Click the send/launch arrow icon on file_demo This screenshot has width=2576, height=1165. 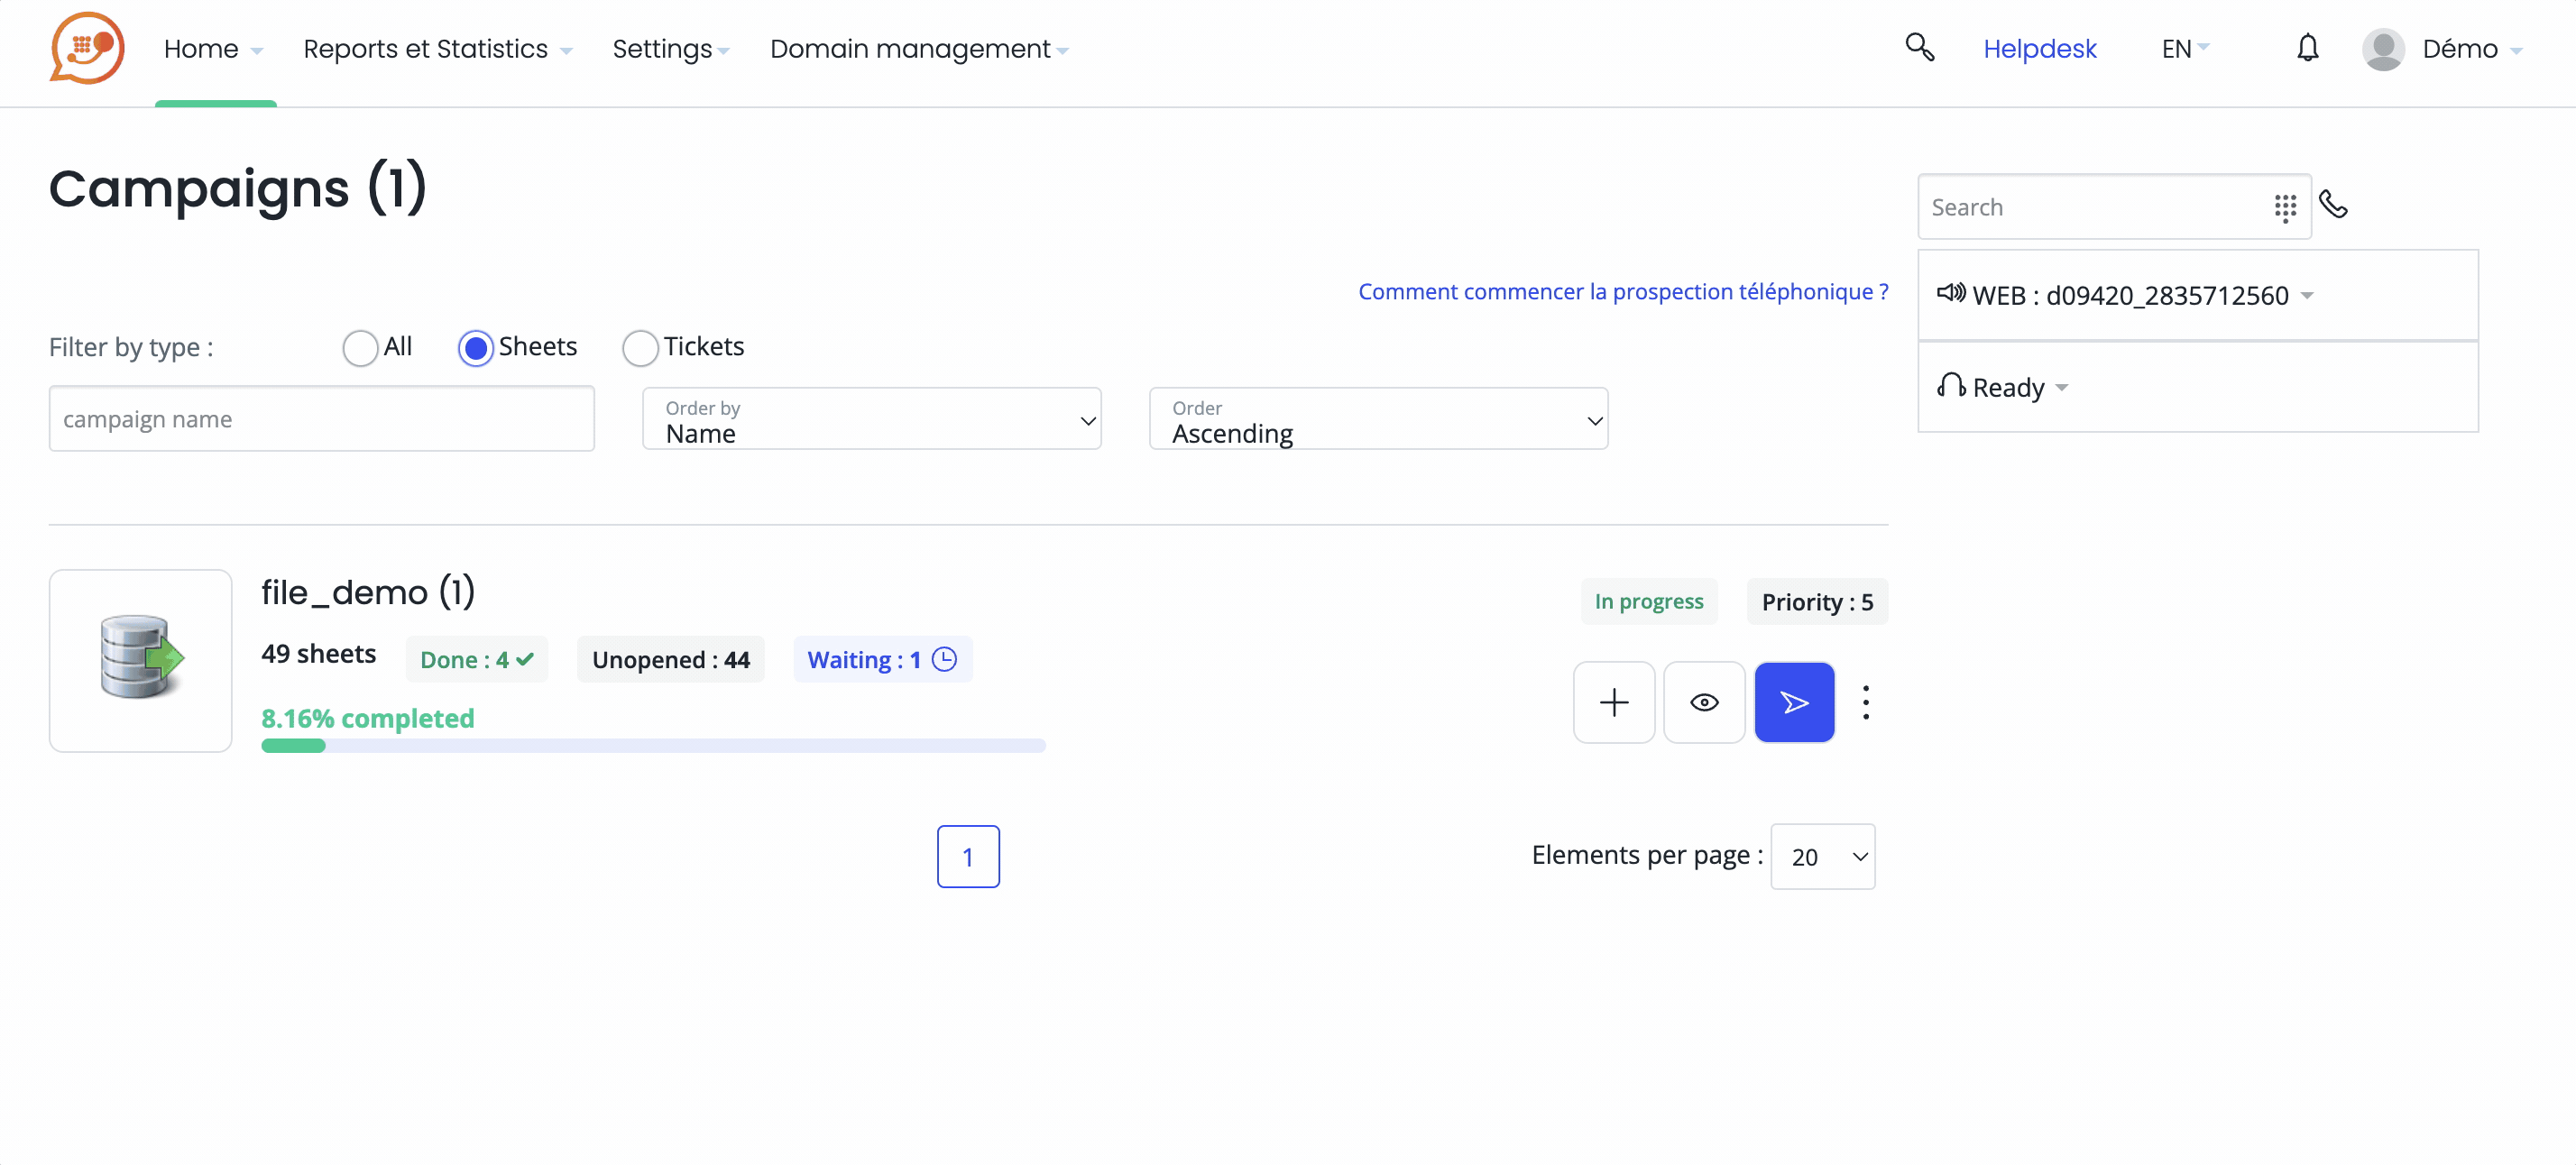pyautogui.click(x=1794, y=702)
